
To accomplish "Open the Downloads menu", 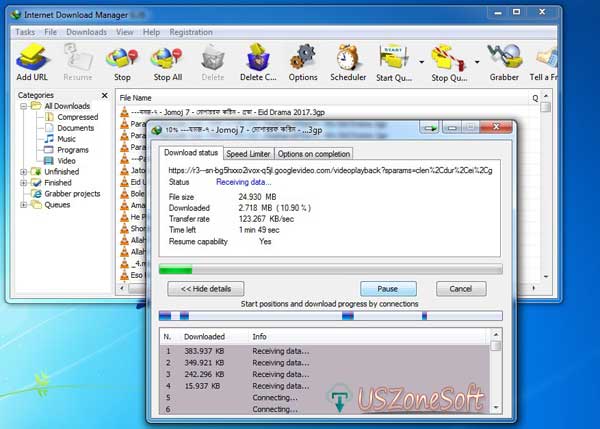I will click(x=86, y=32).
